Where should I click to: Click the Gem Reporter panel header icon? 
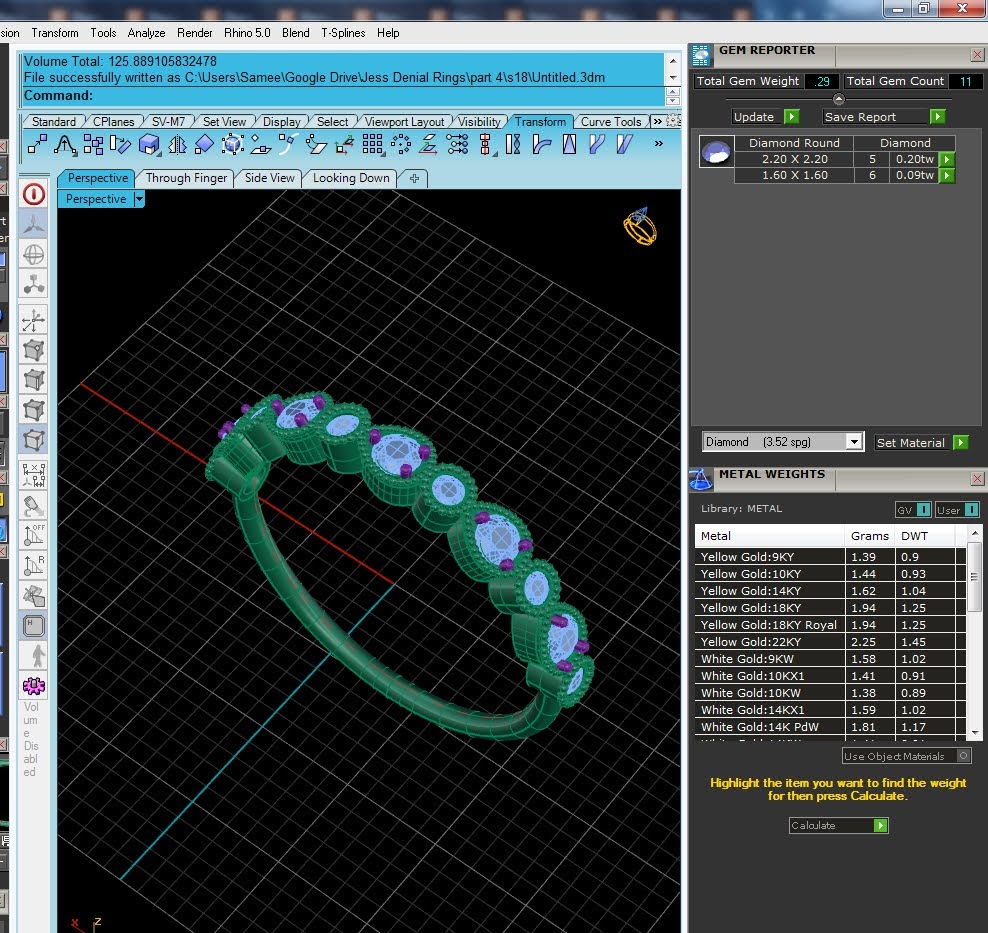701,55
